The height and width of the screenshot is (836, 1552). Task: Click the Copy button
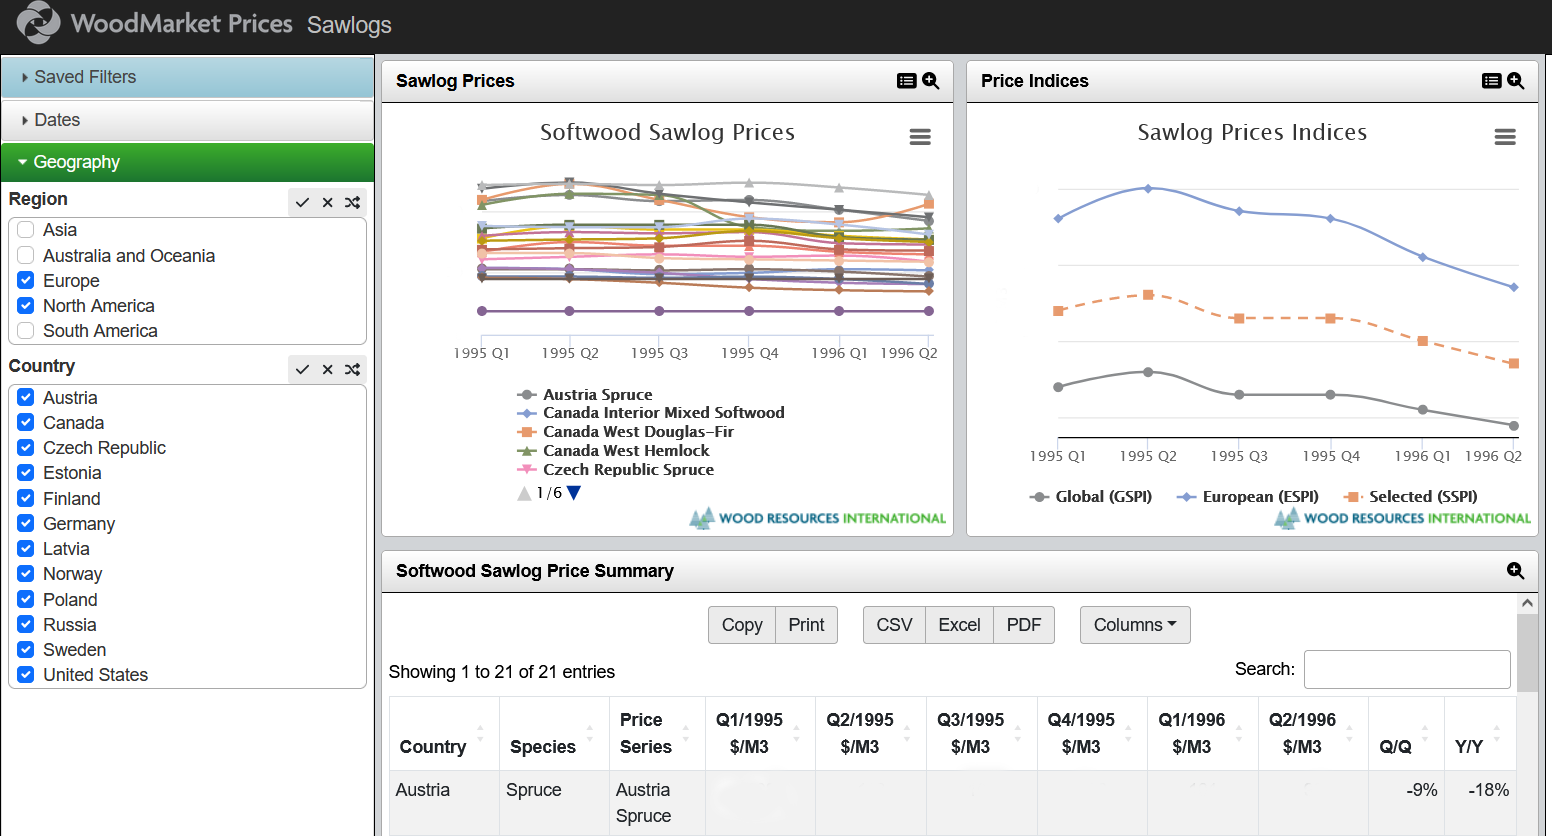pos(742,625)
